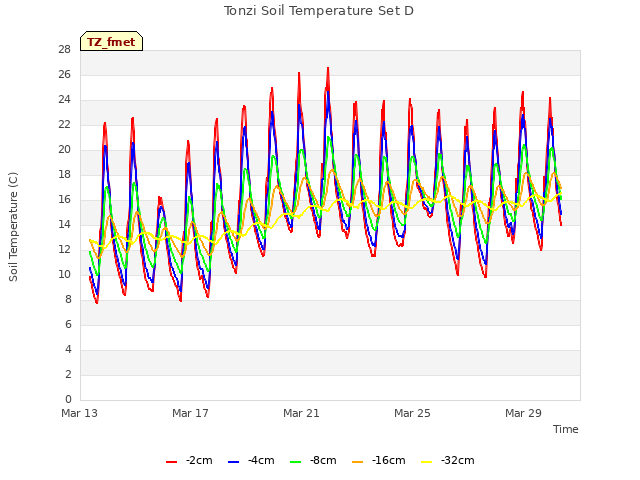
Task: Click the blue -4cm legend swatch
Action: tap(233, 462)
